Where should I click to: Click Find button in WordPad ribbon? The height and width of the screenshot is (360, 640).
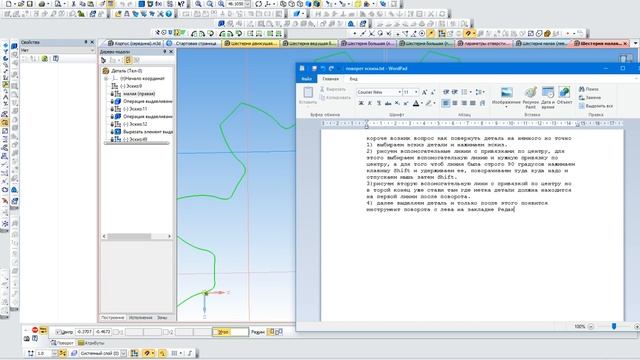(589, 89)
